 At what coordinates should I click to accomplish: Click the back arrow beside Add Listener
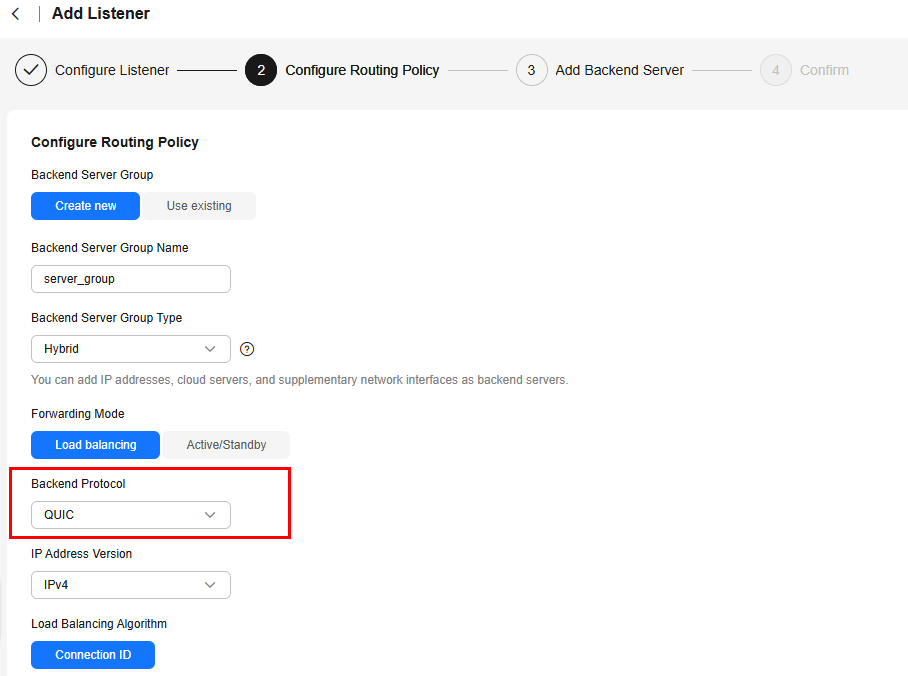coord(16,14)
